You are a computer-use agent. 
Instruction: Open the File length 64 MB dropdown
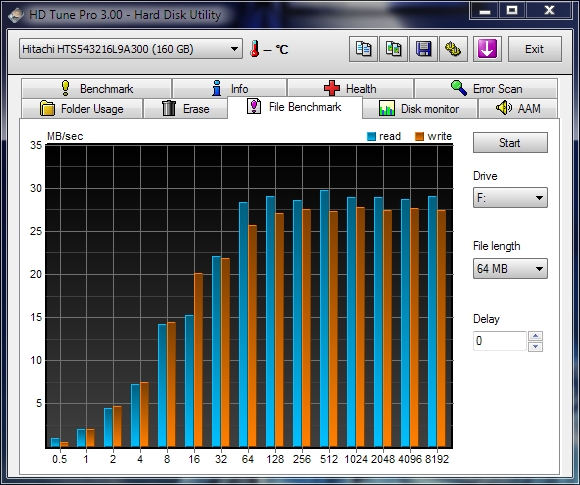pos(510,269)
